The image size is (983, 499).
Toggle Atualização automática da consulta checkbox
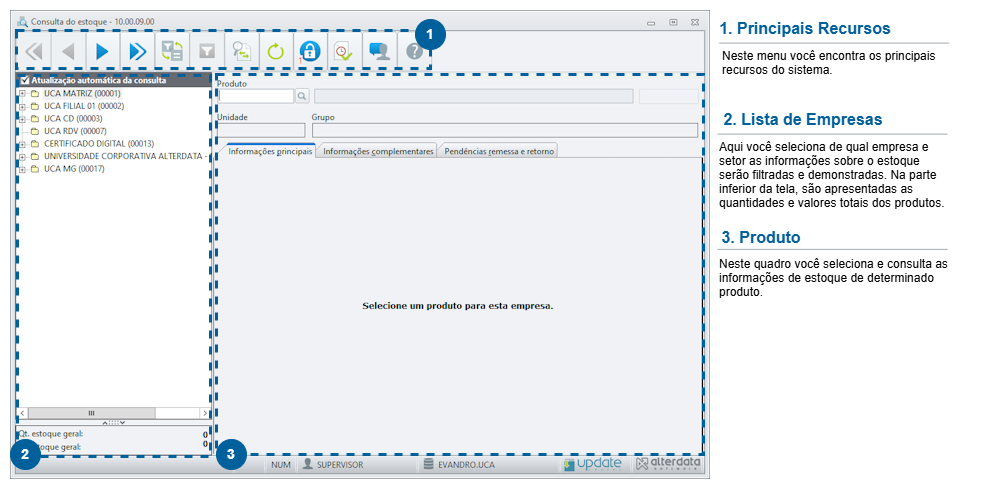coord(24,80)
